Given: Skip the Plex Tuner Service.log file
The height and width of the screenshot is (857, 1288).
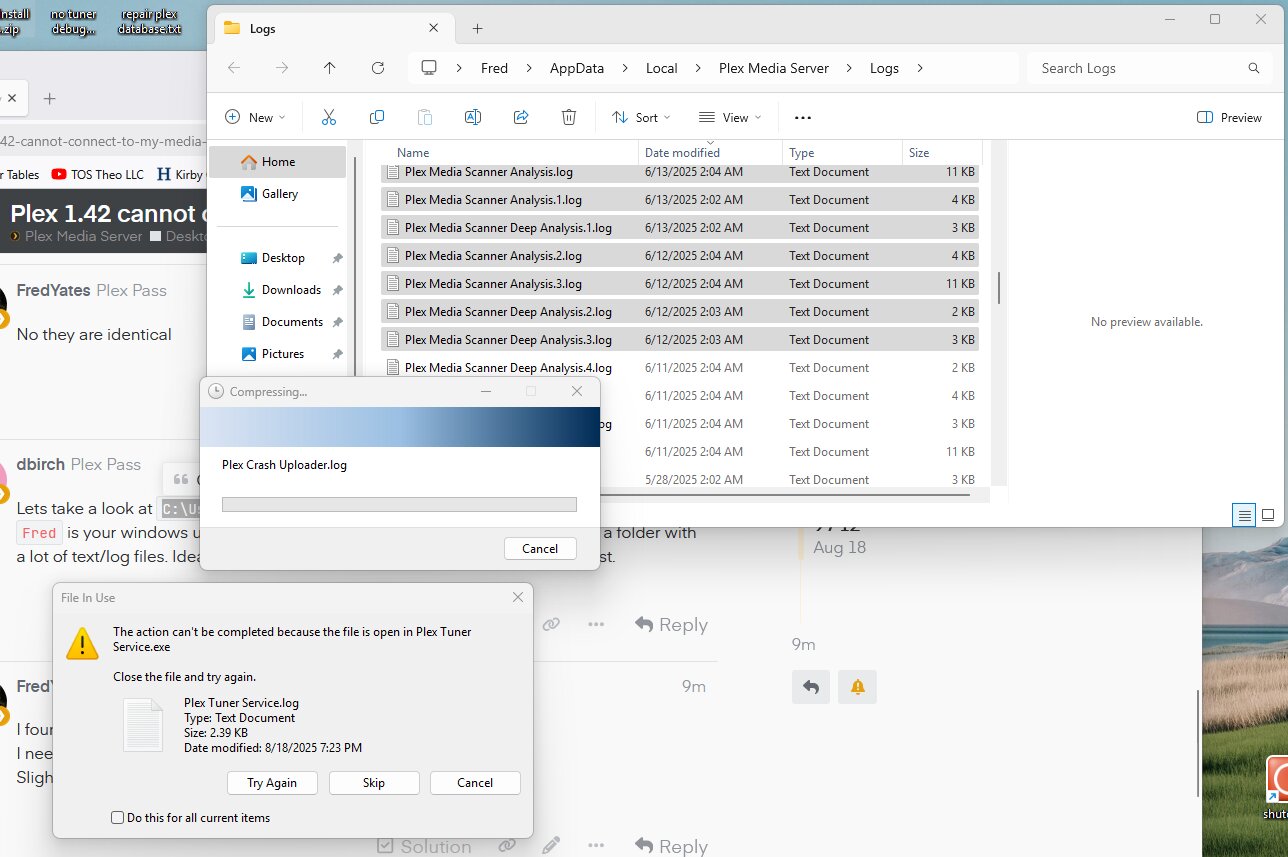Looking at the screenshot, I should (x=374, y=783).
